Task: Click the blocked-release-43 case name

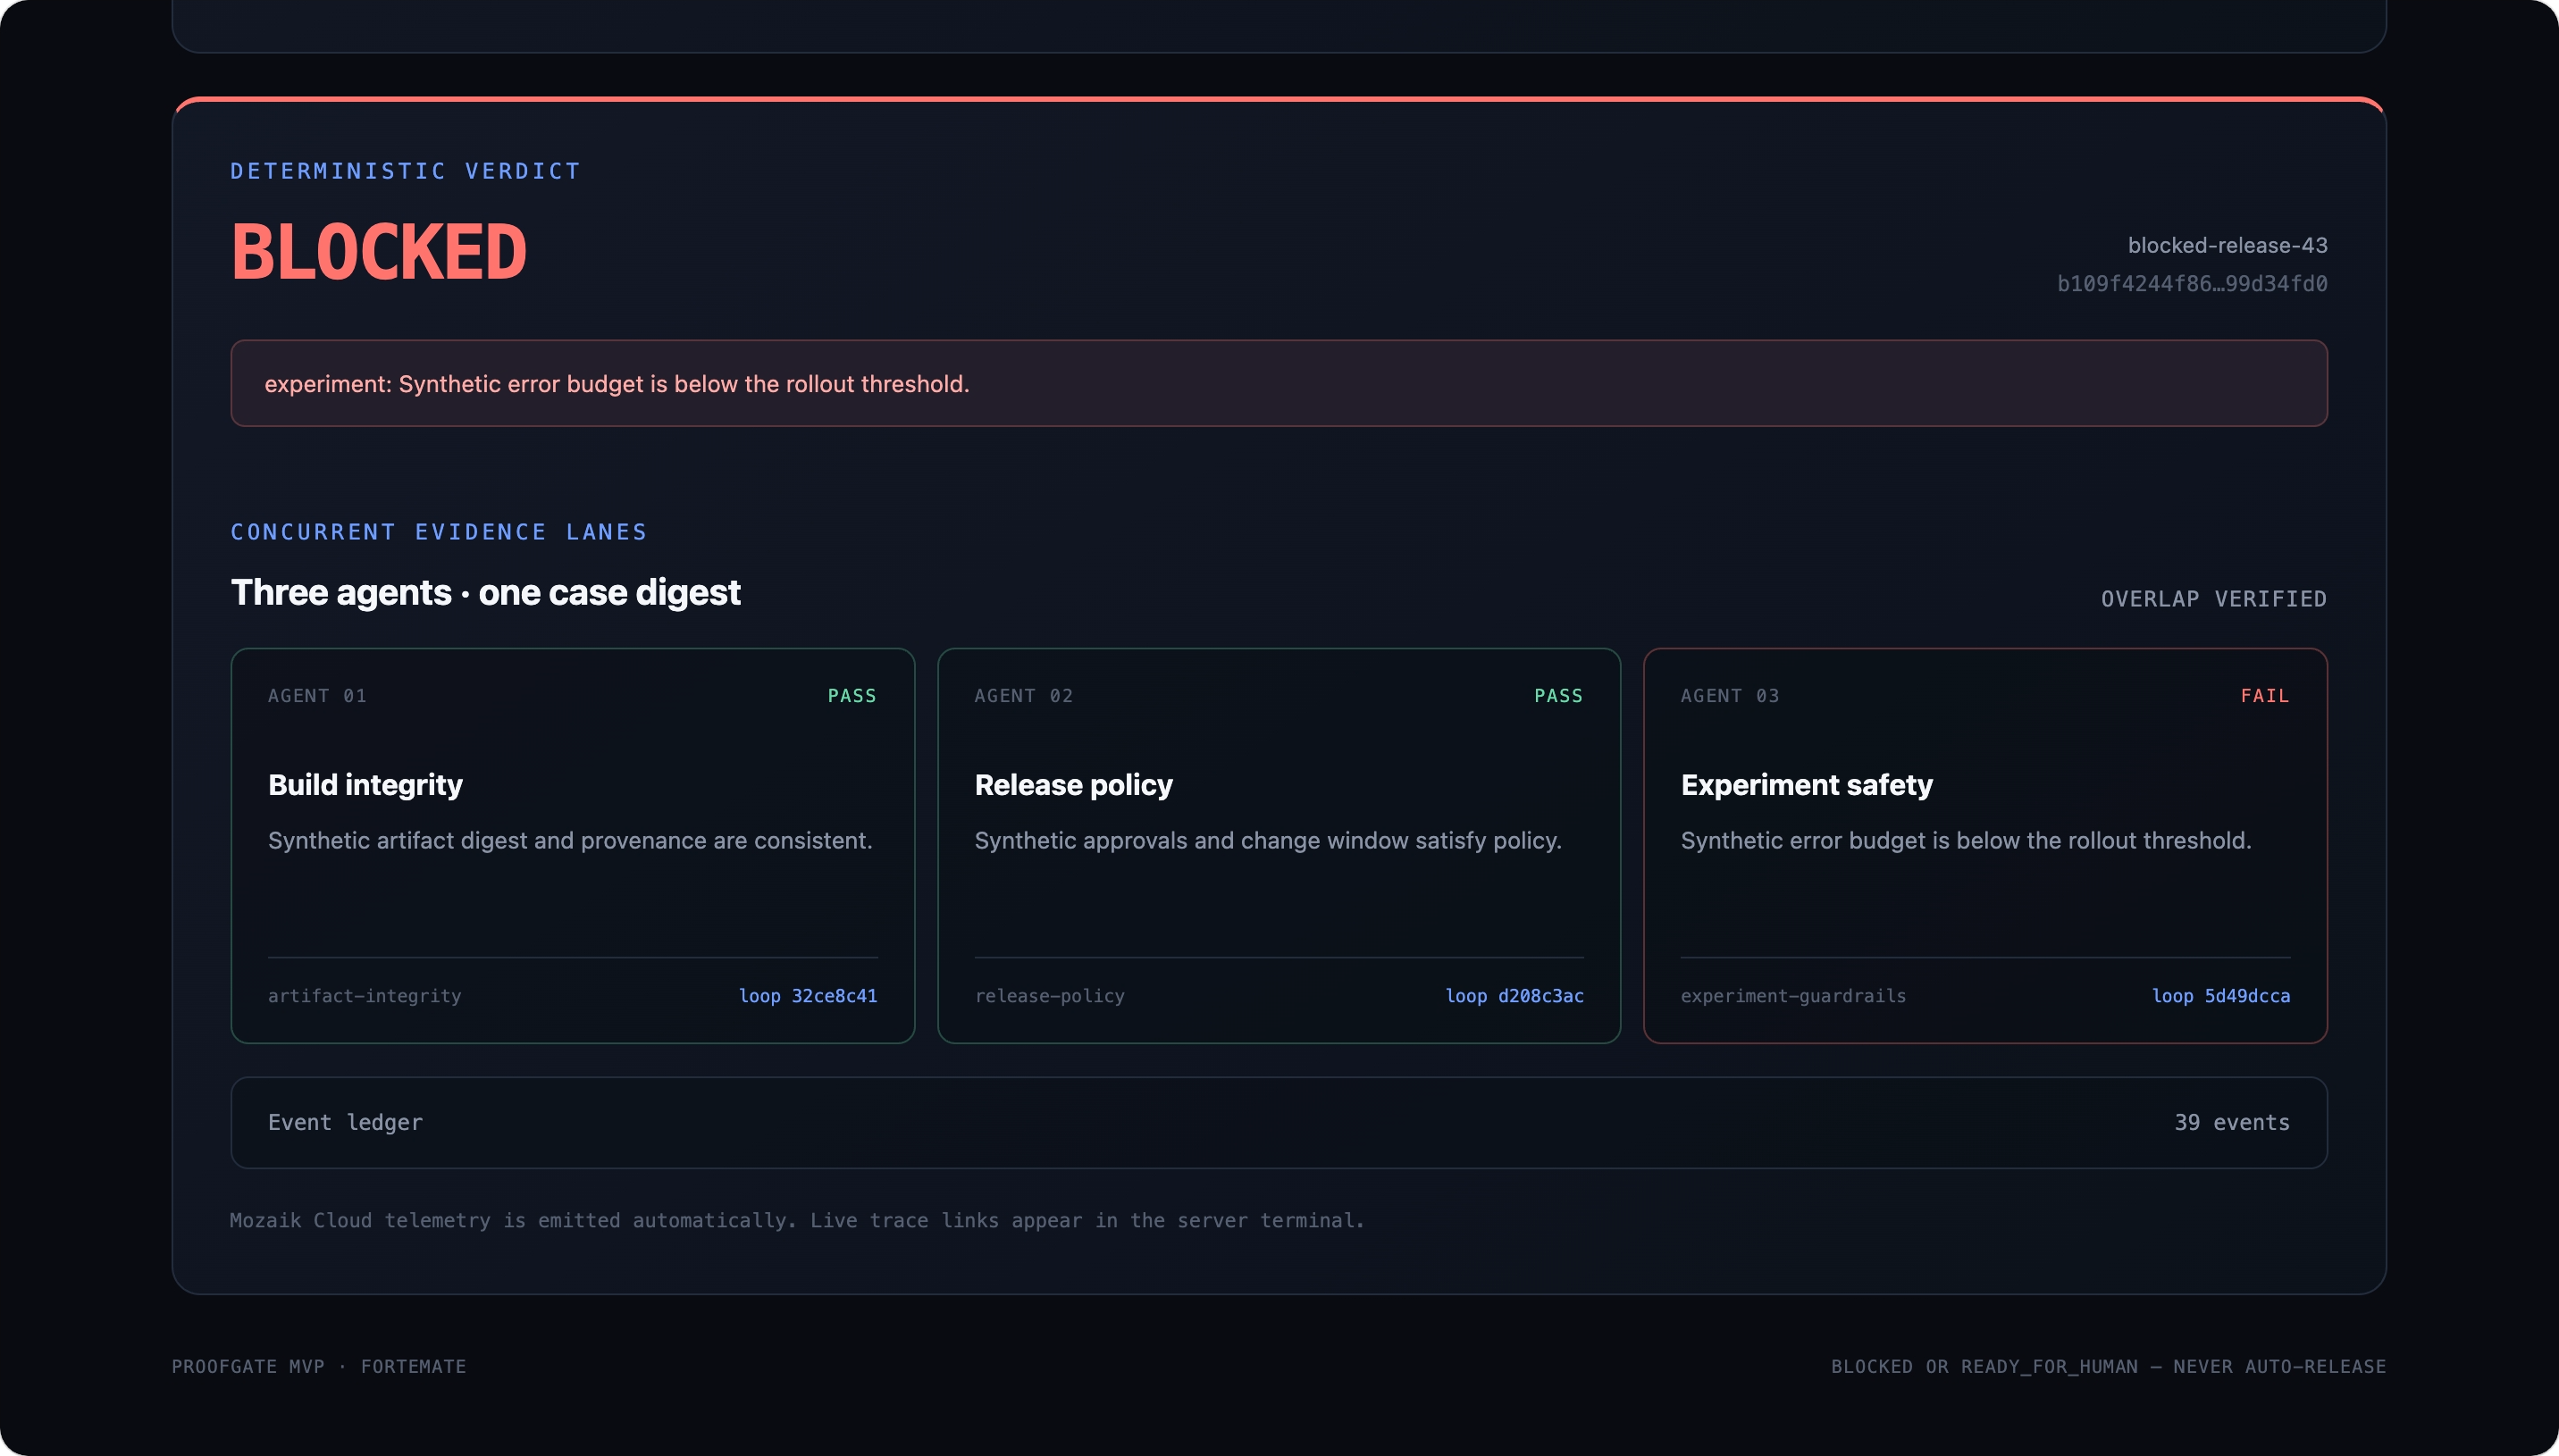Action: click(2227, 245)
